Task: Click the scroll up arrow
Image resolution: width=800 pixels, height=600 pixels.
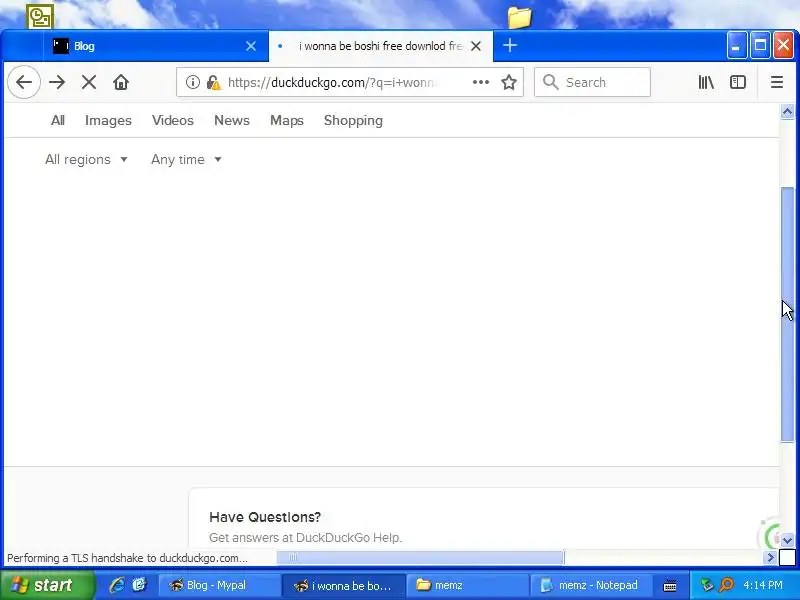Action: pyautogui.click(x=787, y=111)
